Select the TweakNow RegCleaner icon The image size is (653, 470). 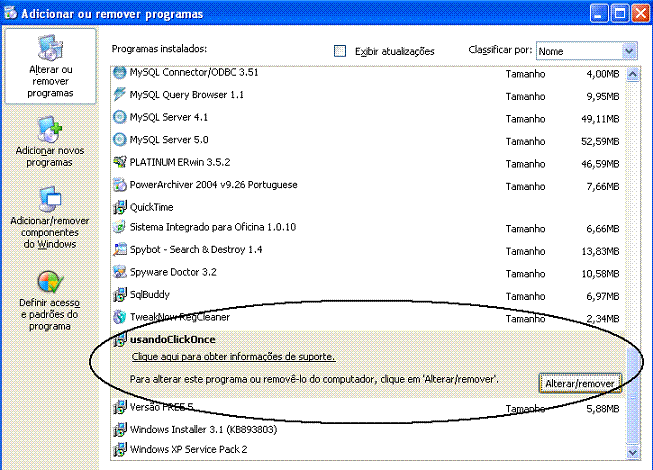[x=120, y=317]
